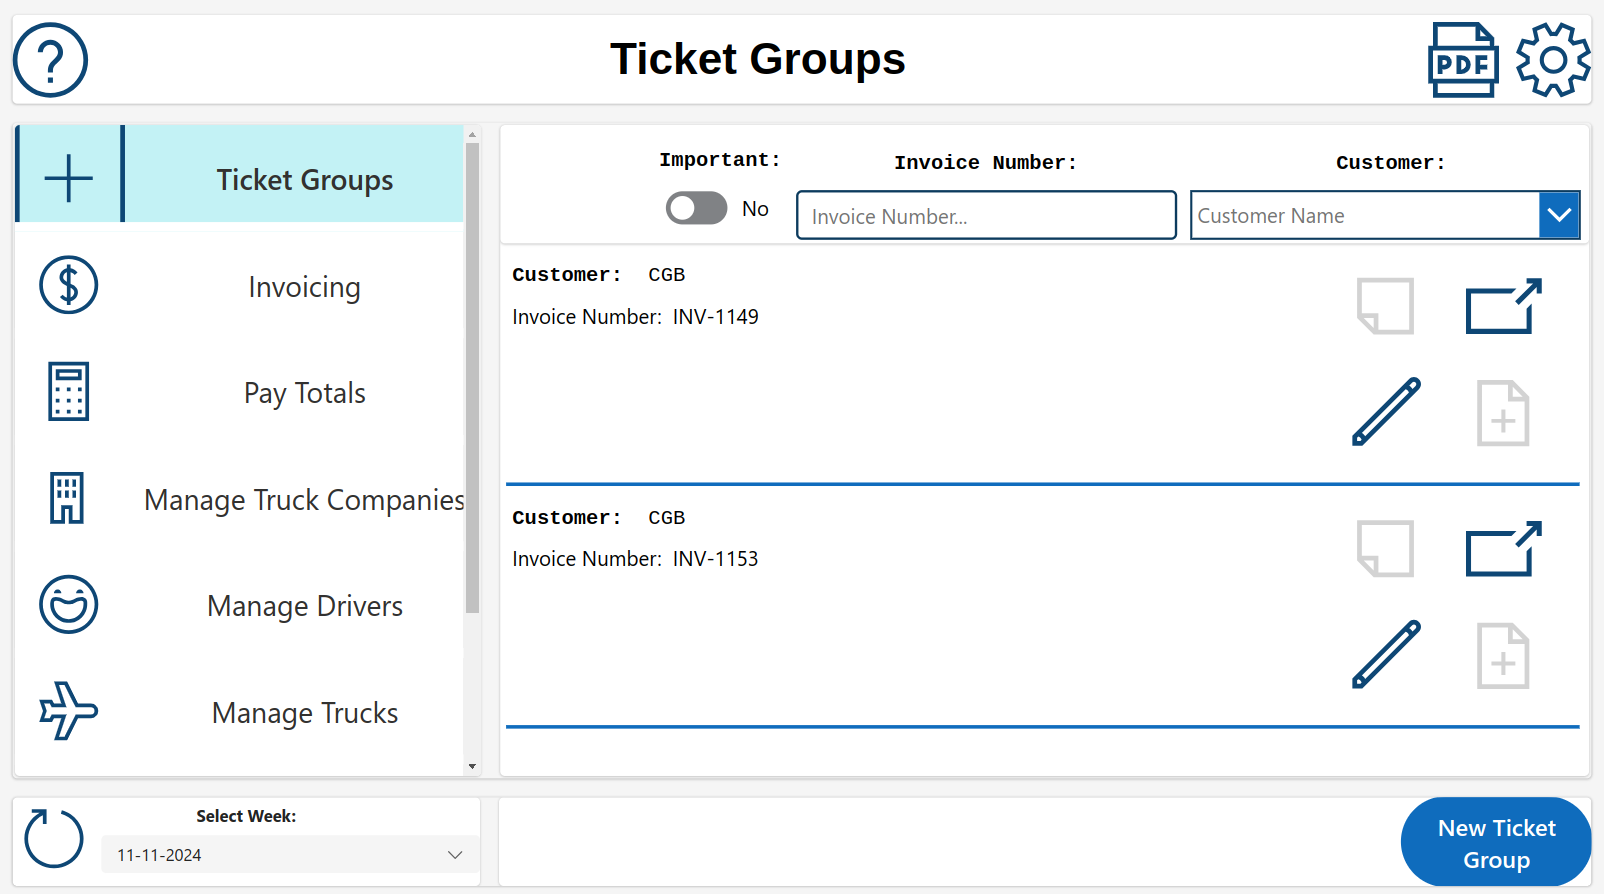Screen dimensions: 1604x894
Task: Click the add document icon for INV-1153
Action: click(x=1503, y=656)
